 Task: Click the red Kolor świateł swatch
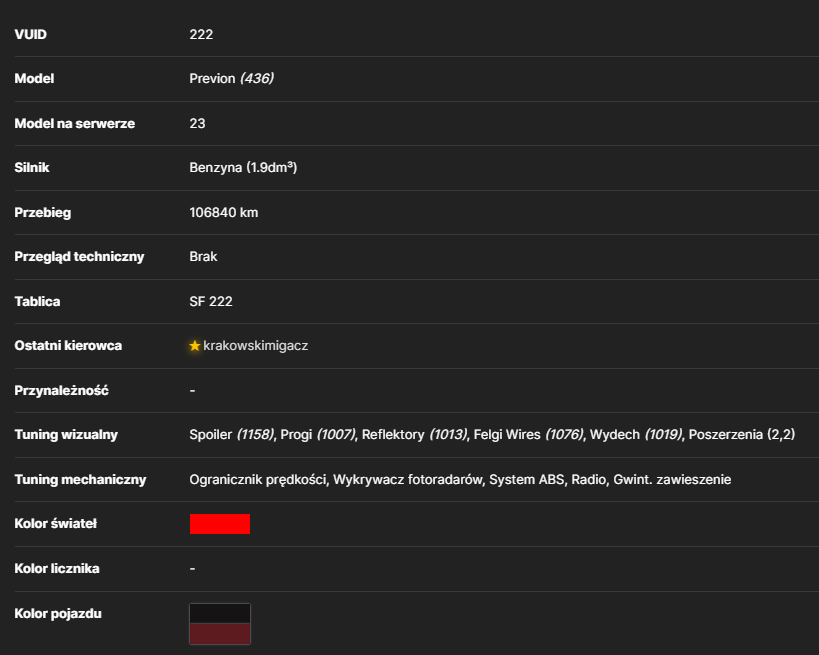coord(220,524)
